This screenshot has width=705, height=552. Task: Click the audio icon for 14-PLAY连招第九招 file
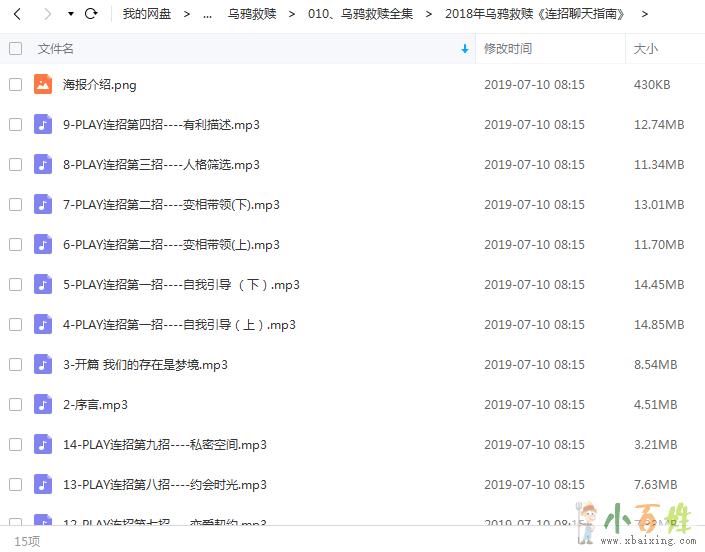[x=43, y=445]
